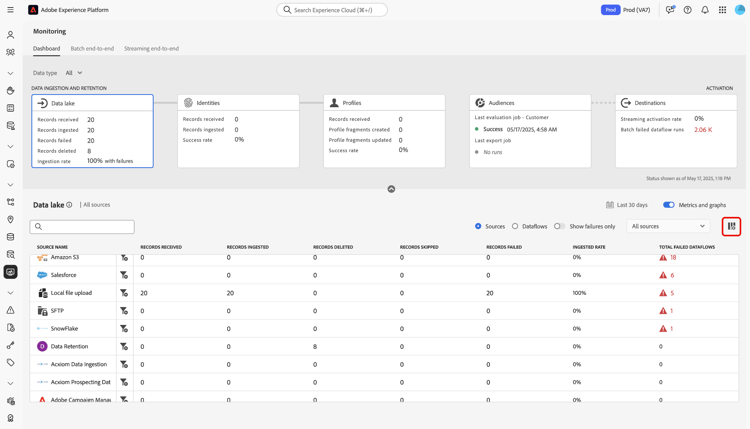
Task: Click the filter icon for Salesforce row
Action: click(124, 275)
